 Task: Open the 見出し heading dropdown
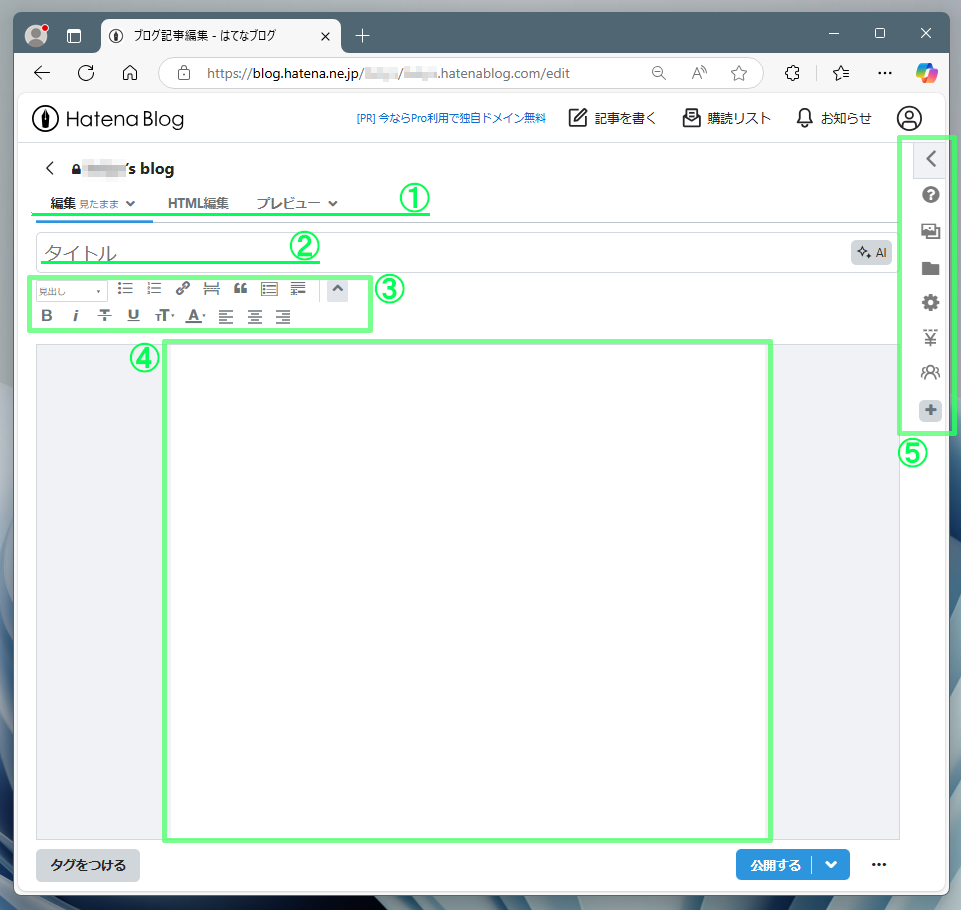(x=71, y=291)
